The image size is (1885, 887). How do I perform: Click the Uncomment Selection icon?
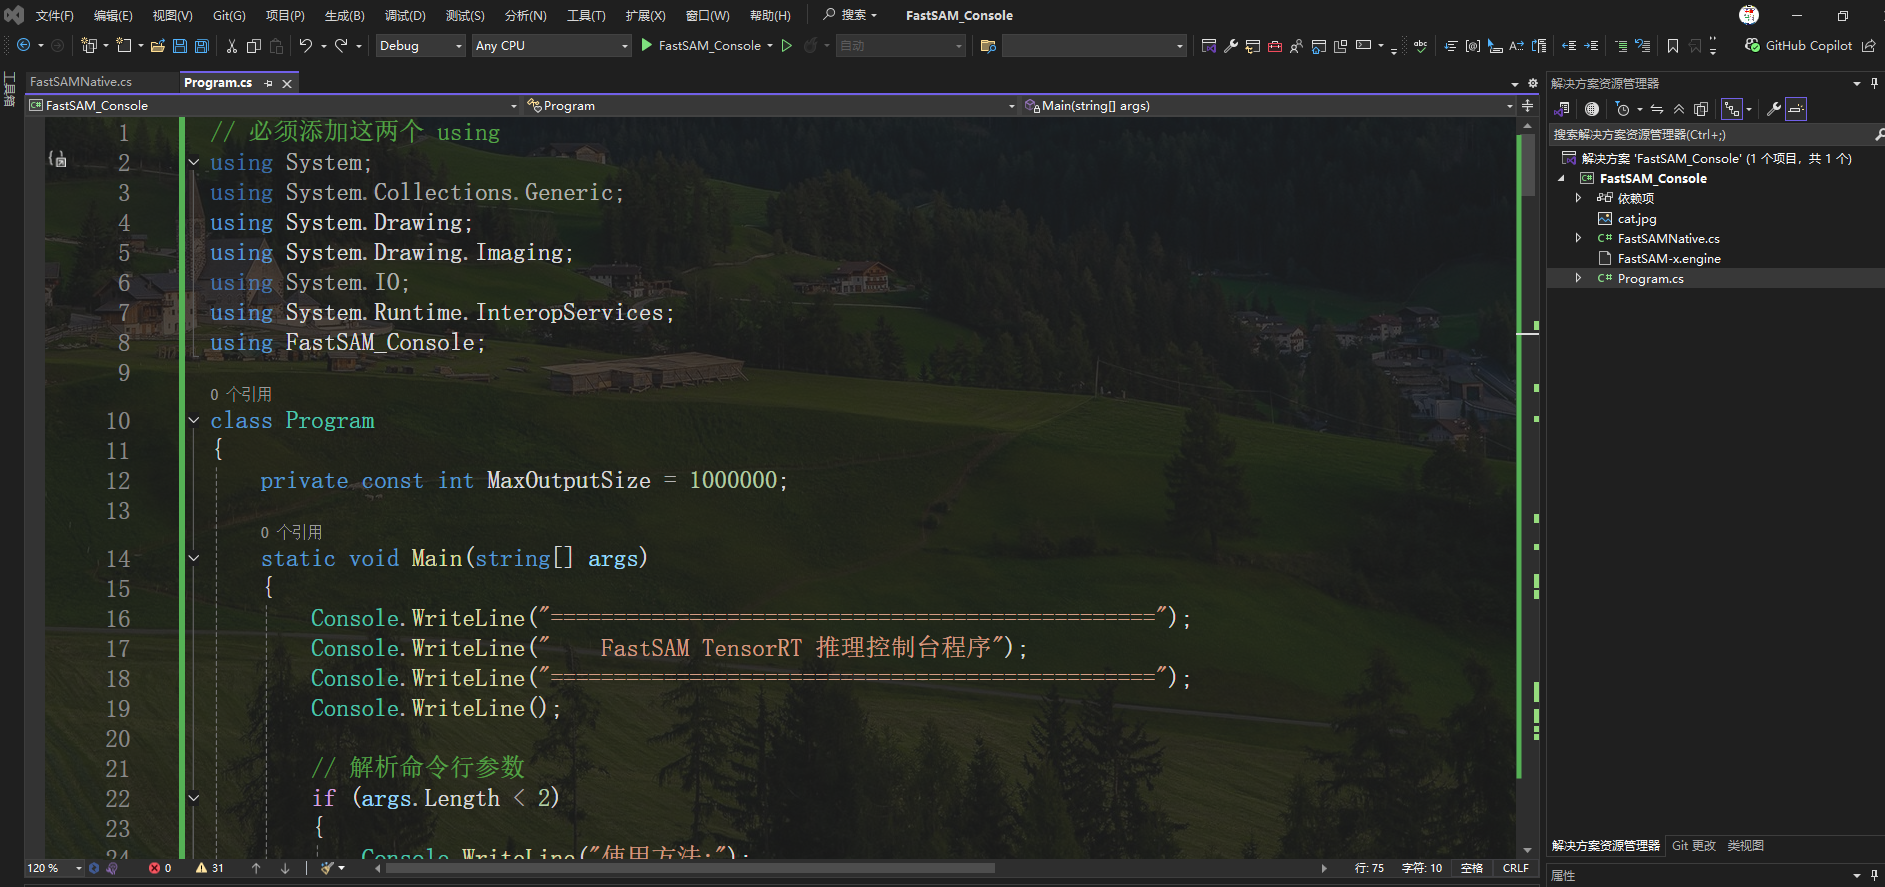click(x=1642, y=45)
